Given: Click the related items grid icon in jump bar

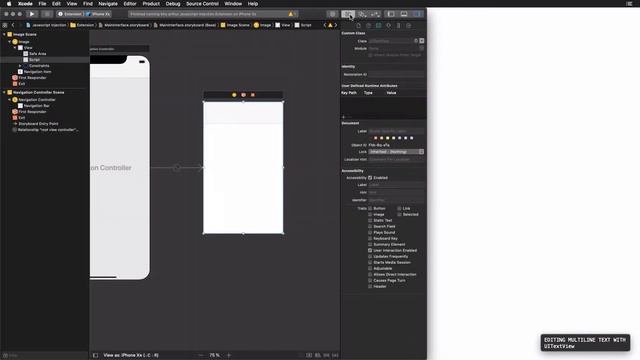Looking at the screenshot, I should pos(5,25).
